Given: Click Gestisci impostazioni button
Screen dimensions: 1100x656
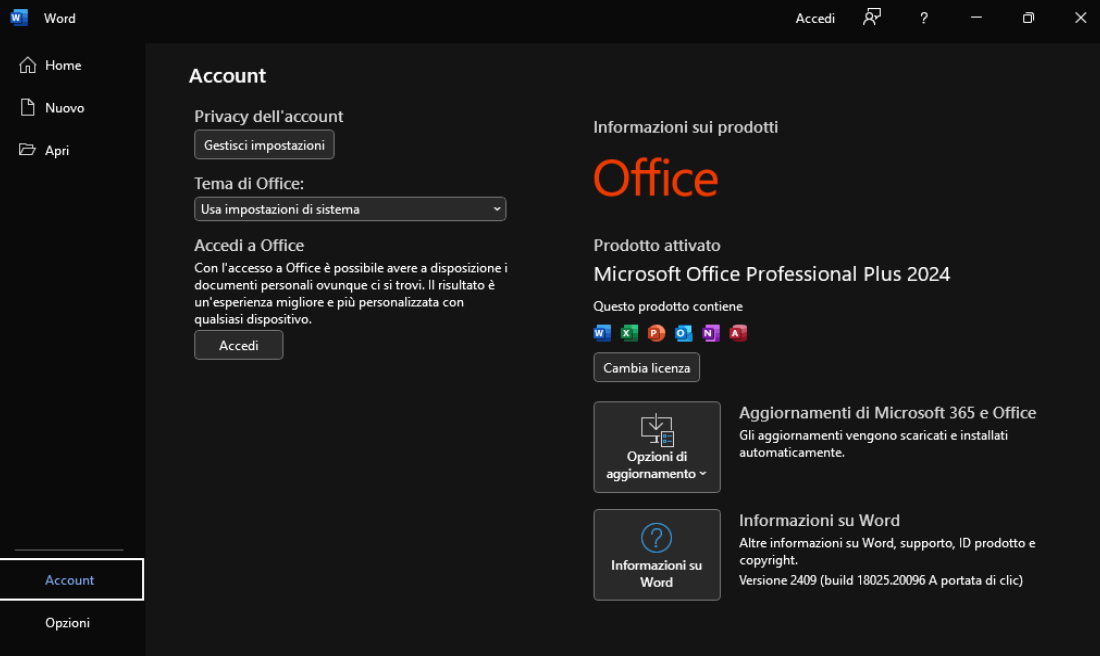Looking at the screenshot, I should click(x=264, y=145).
